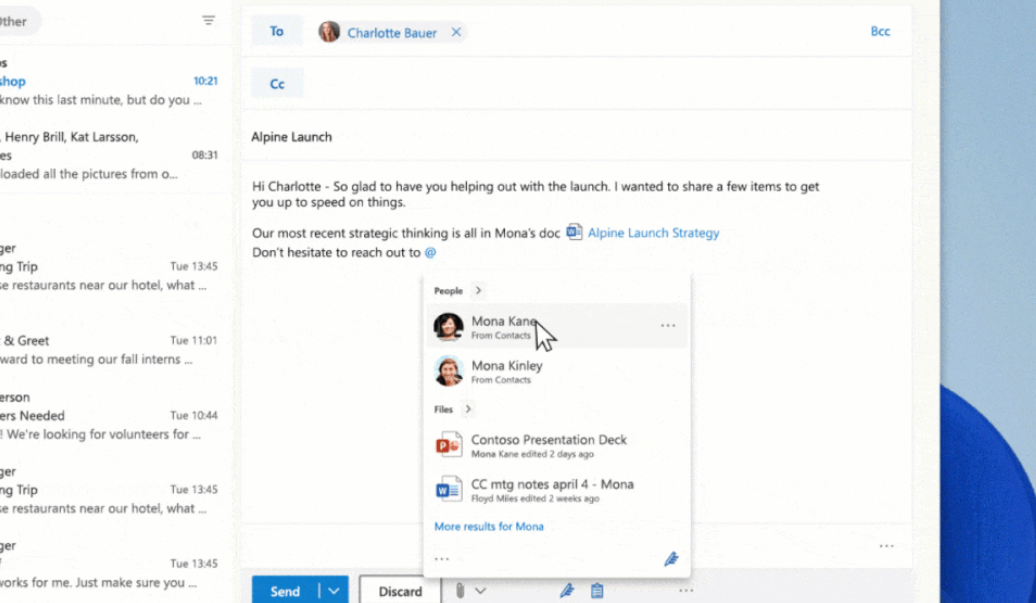Expand the People section chevron
This screenshot has width=1036, height=603.
point(478,291)
